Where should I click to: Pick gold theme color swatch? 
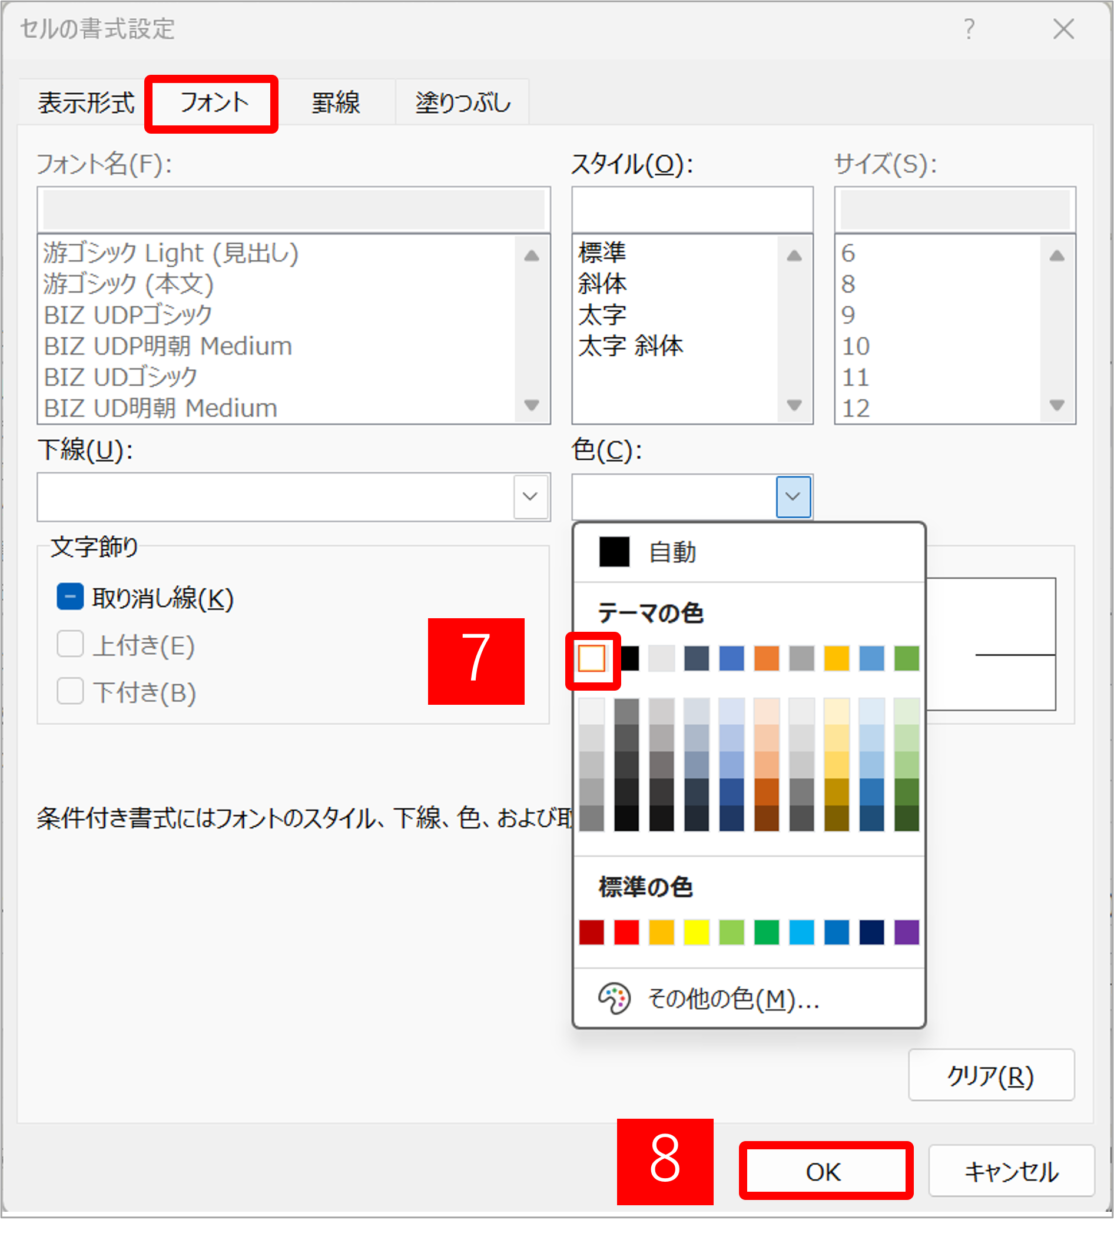837,658
